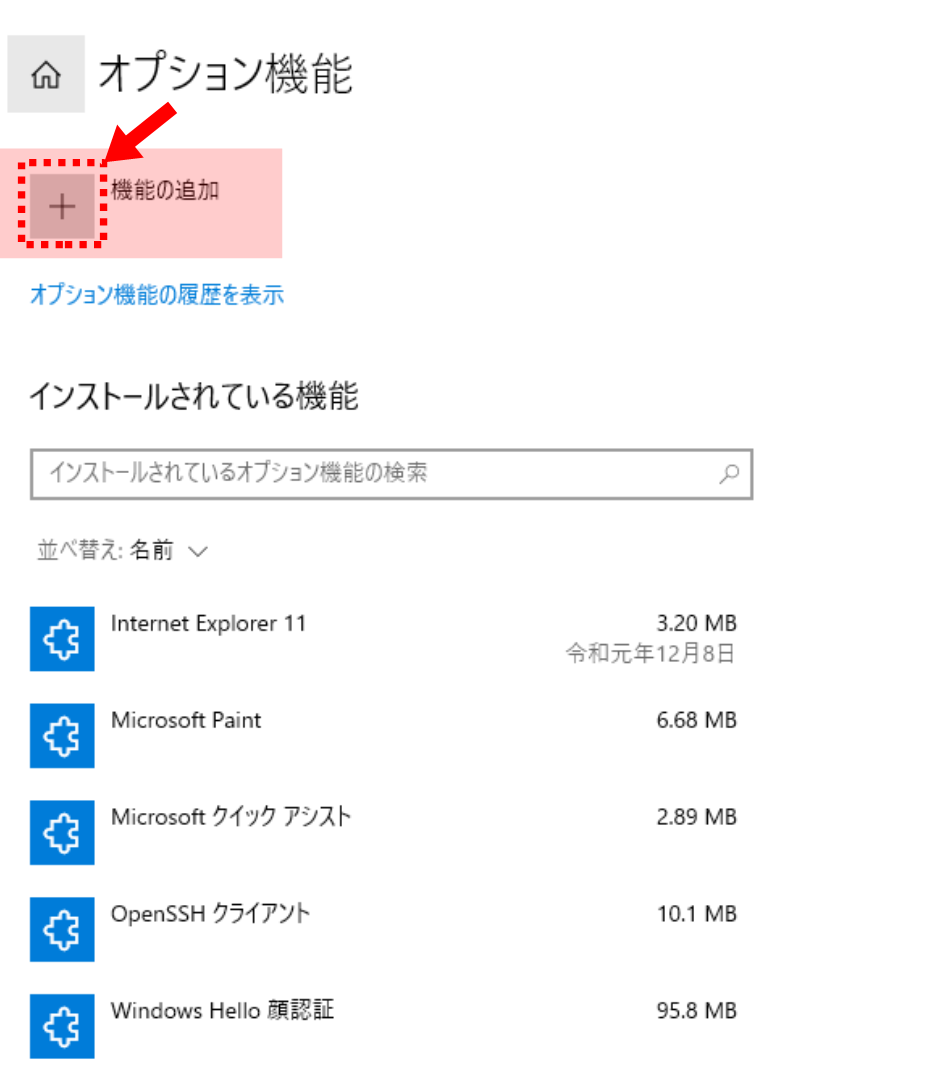Image resolution: width=933 pixels, height=1077 pixels.
Task: Click the Windows Hello 顔認証 puzzle icon
Action: (62, 1026)
